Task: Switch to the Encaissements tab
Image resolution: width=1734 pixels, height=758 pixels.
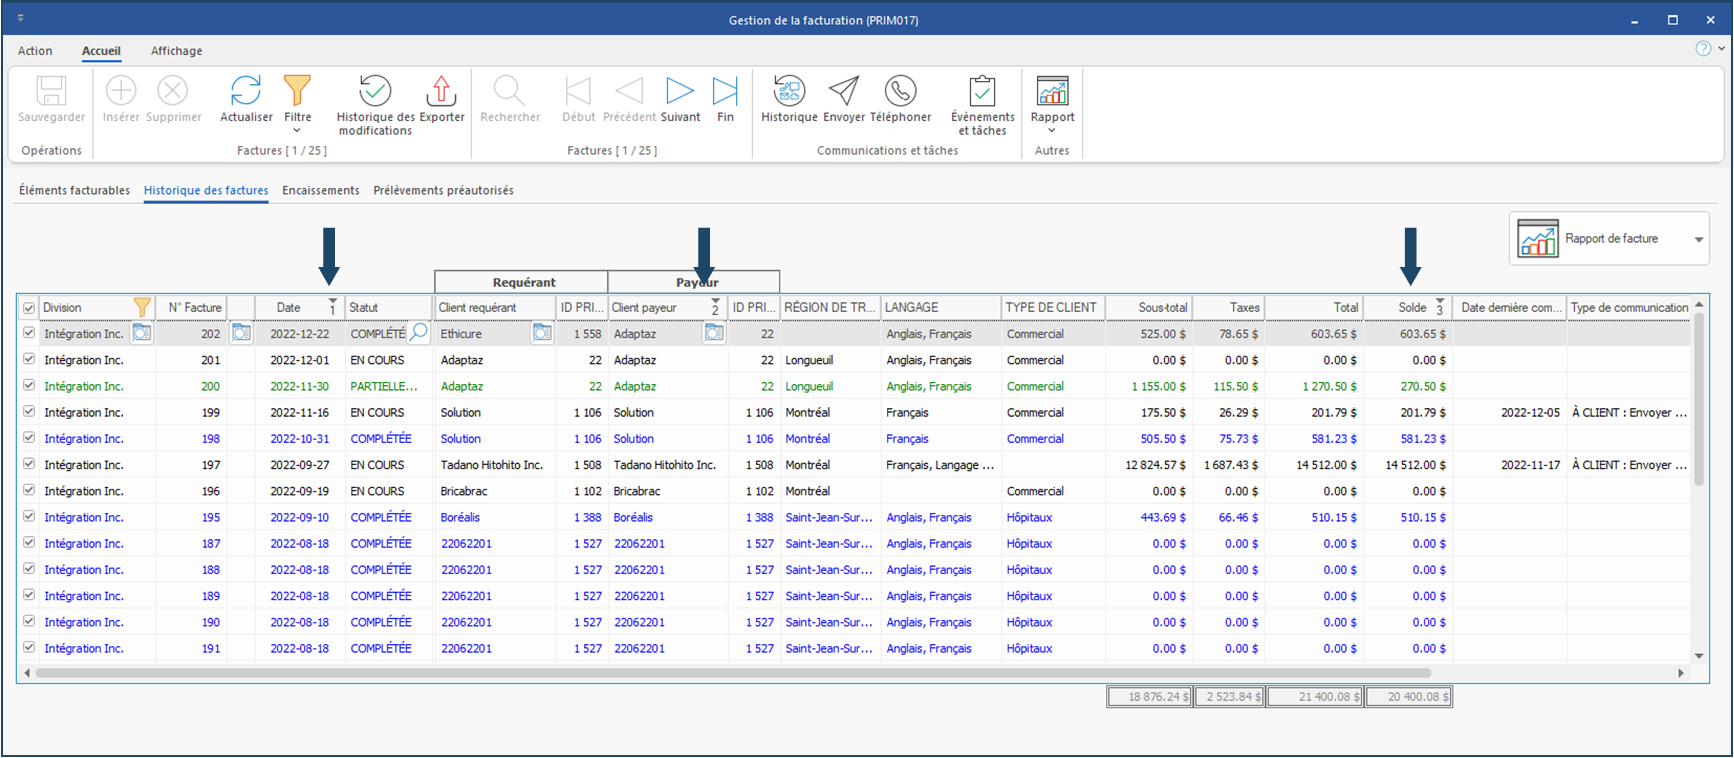Action: point(320,190)
